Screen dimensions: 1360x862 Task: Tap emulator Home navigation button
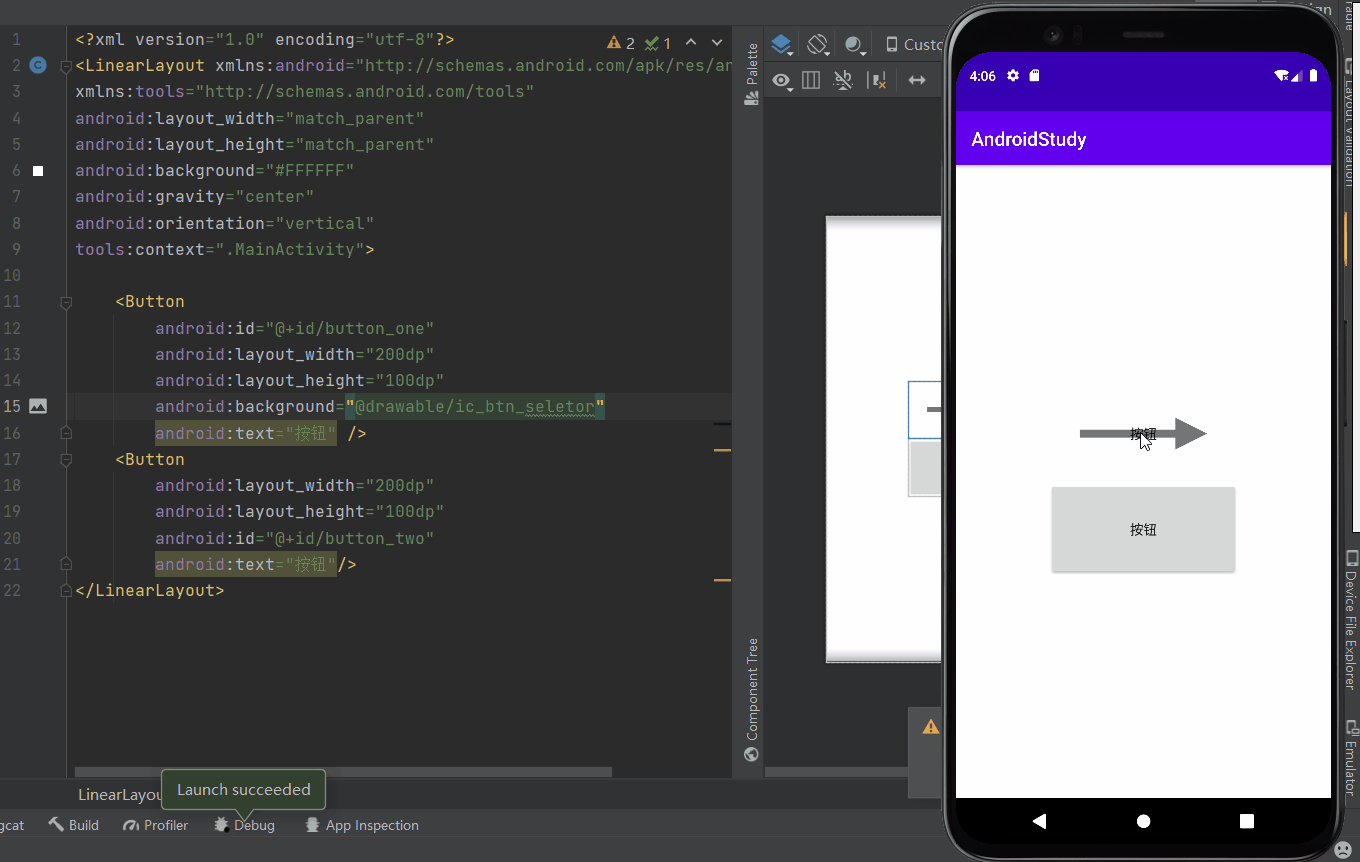(1143, 821)
